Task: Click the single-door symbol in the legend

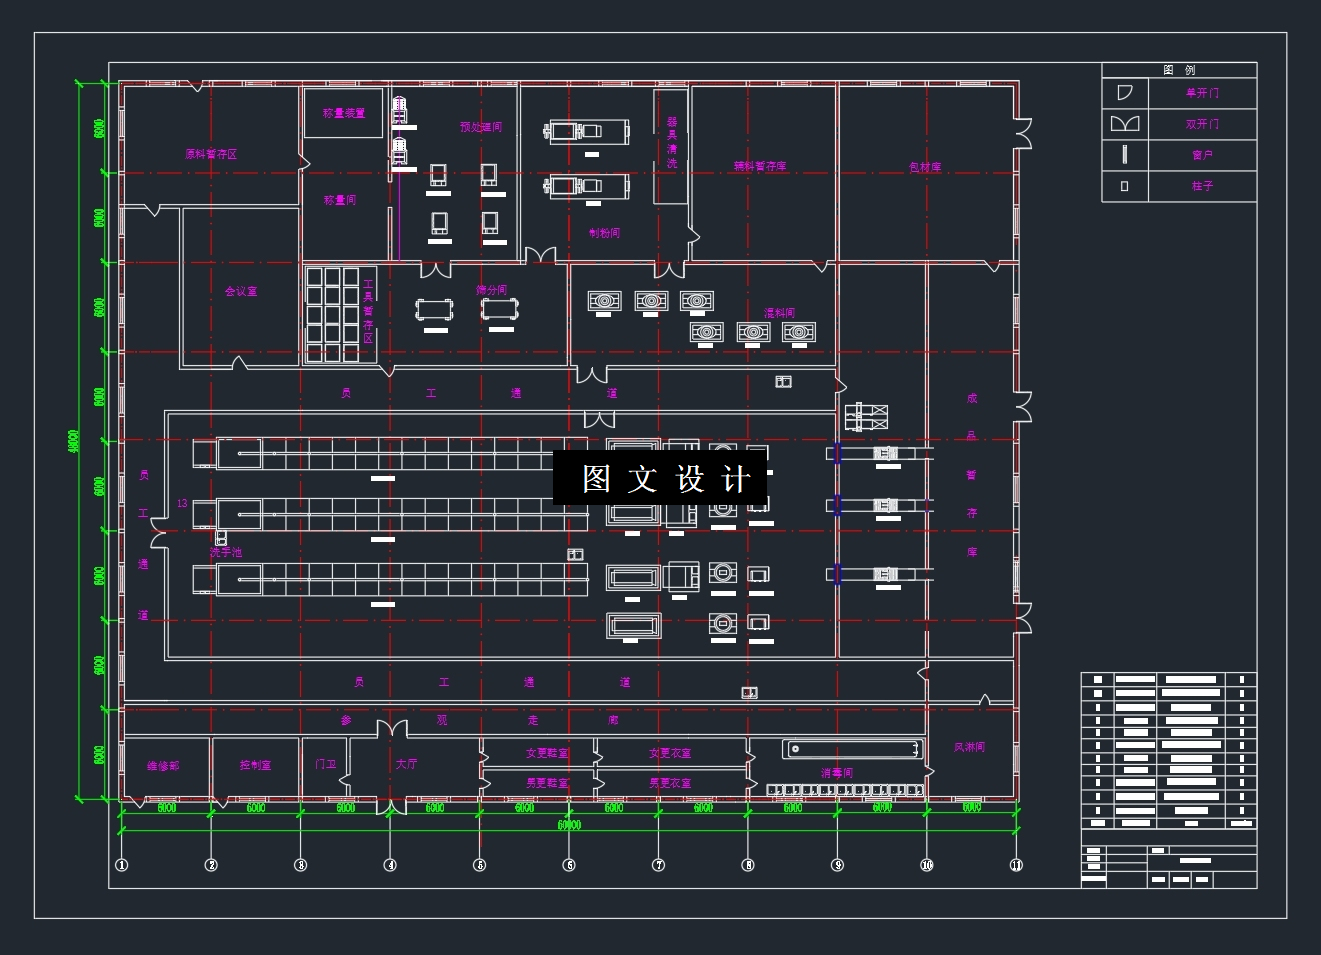Action: pos(1125,93)
